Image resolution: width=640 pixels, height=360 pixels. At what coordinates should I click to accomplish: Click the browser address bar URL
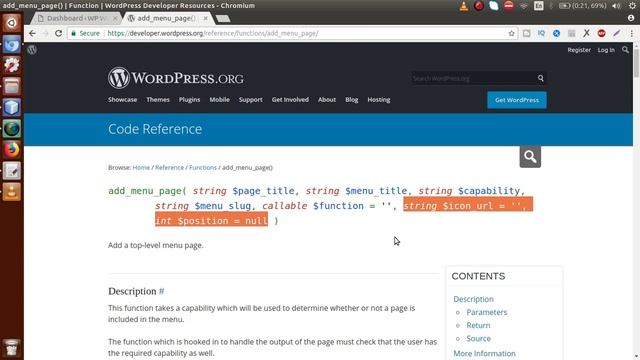[213, 33]
